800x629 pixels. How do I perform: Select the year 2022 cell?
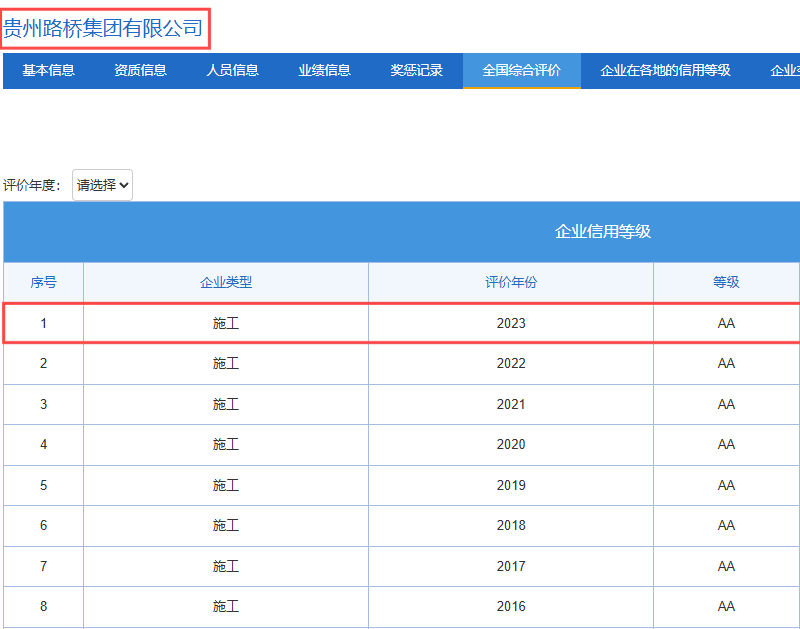[x=511, y=364]
